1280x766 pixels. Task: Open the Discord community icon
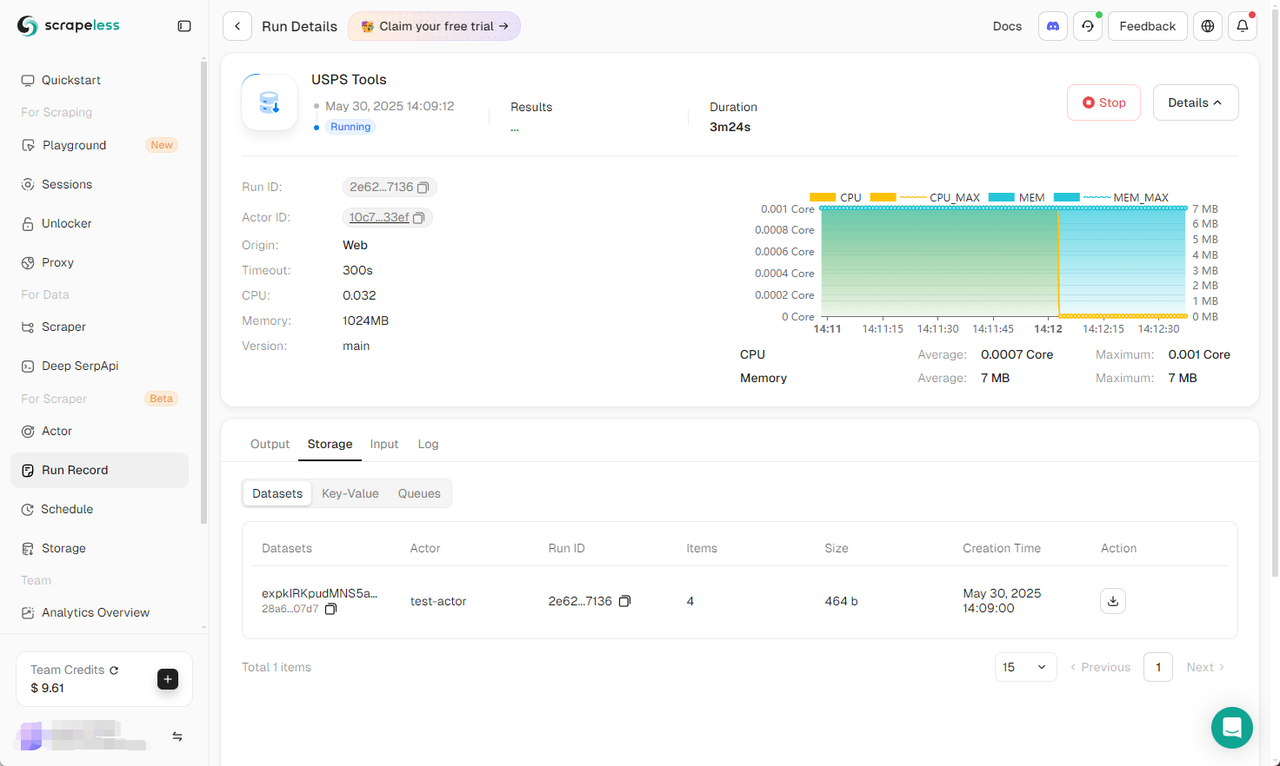click(x=1053, y=26)
